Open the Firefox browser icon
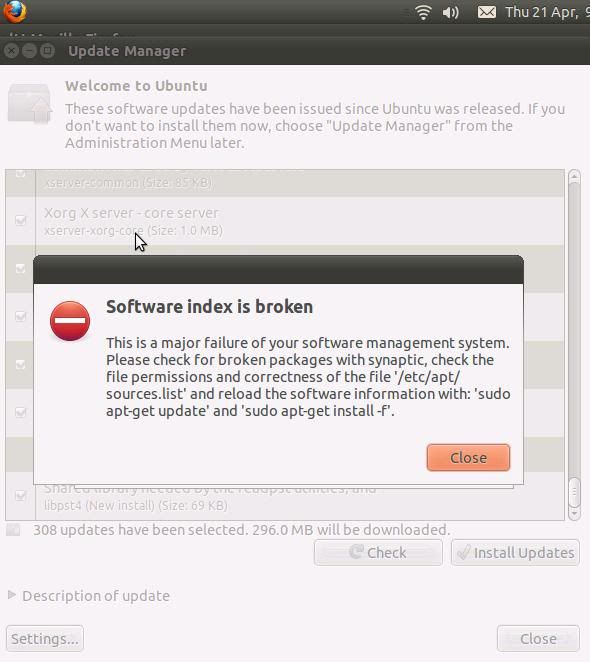This screenshot has width=590, height=662. tap(14, 11)
